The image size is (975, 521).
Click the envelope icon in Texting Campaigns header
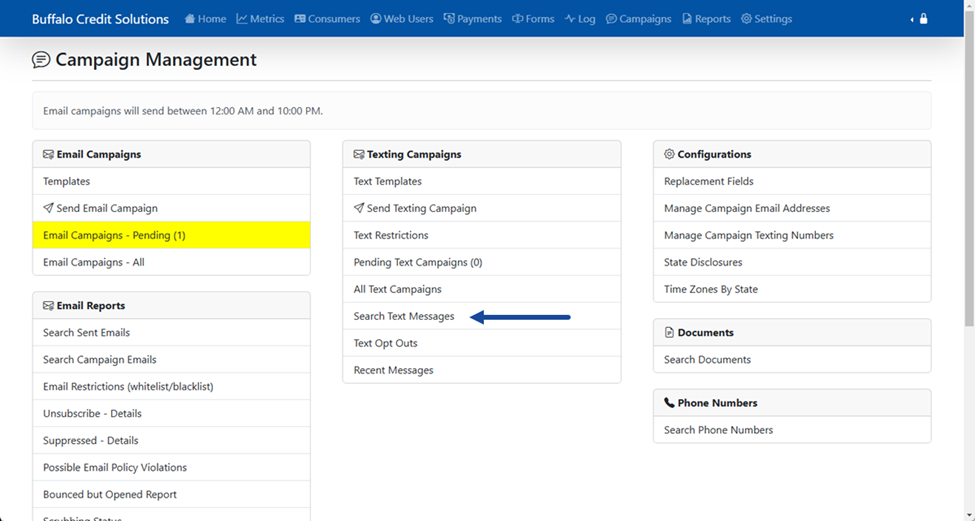coord(359,154)
